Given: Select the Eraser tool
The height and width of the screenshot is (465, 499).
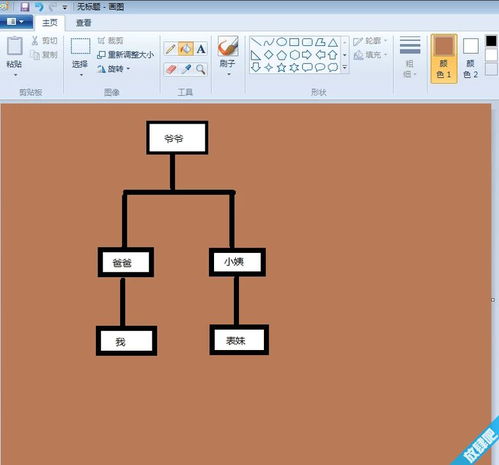Looking at the screenshot, I should click(x=171, y=70).
